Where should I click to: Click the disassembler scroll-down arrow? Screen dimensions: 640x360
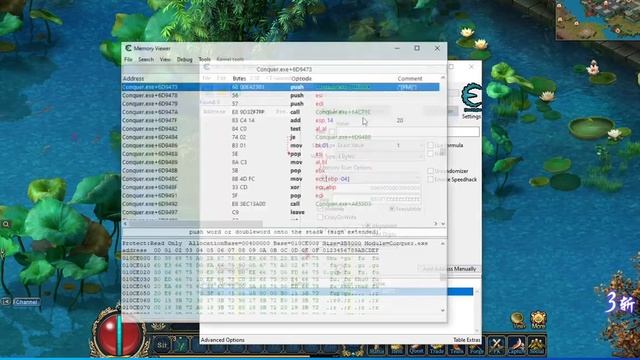pos(443,224)
